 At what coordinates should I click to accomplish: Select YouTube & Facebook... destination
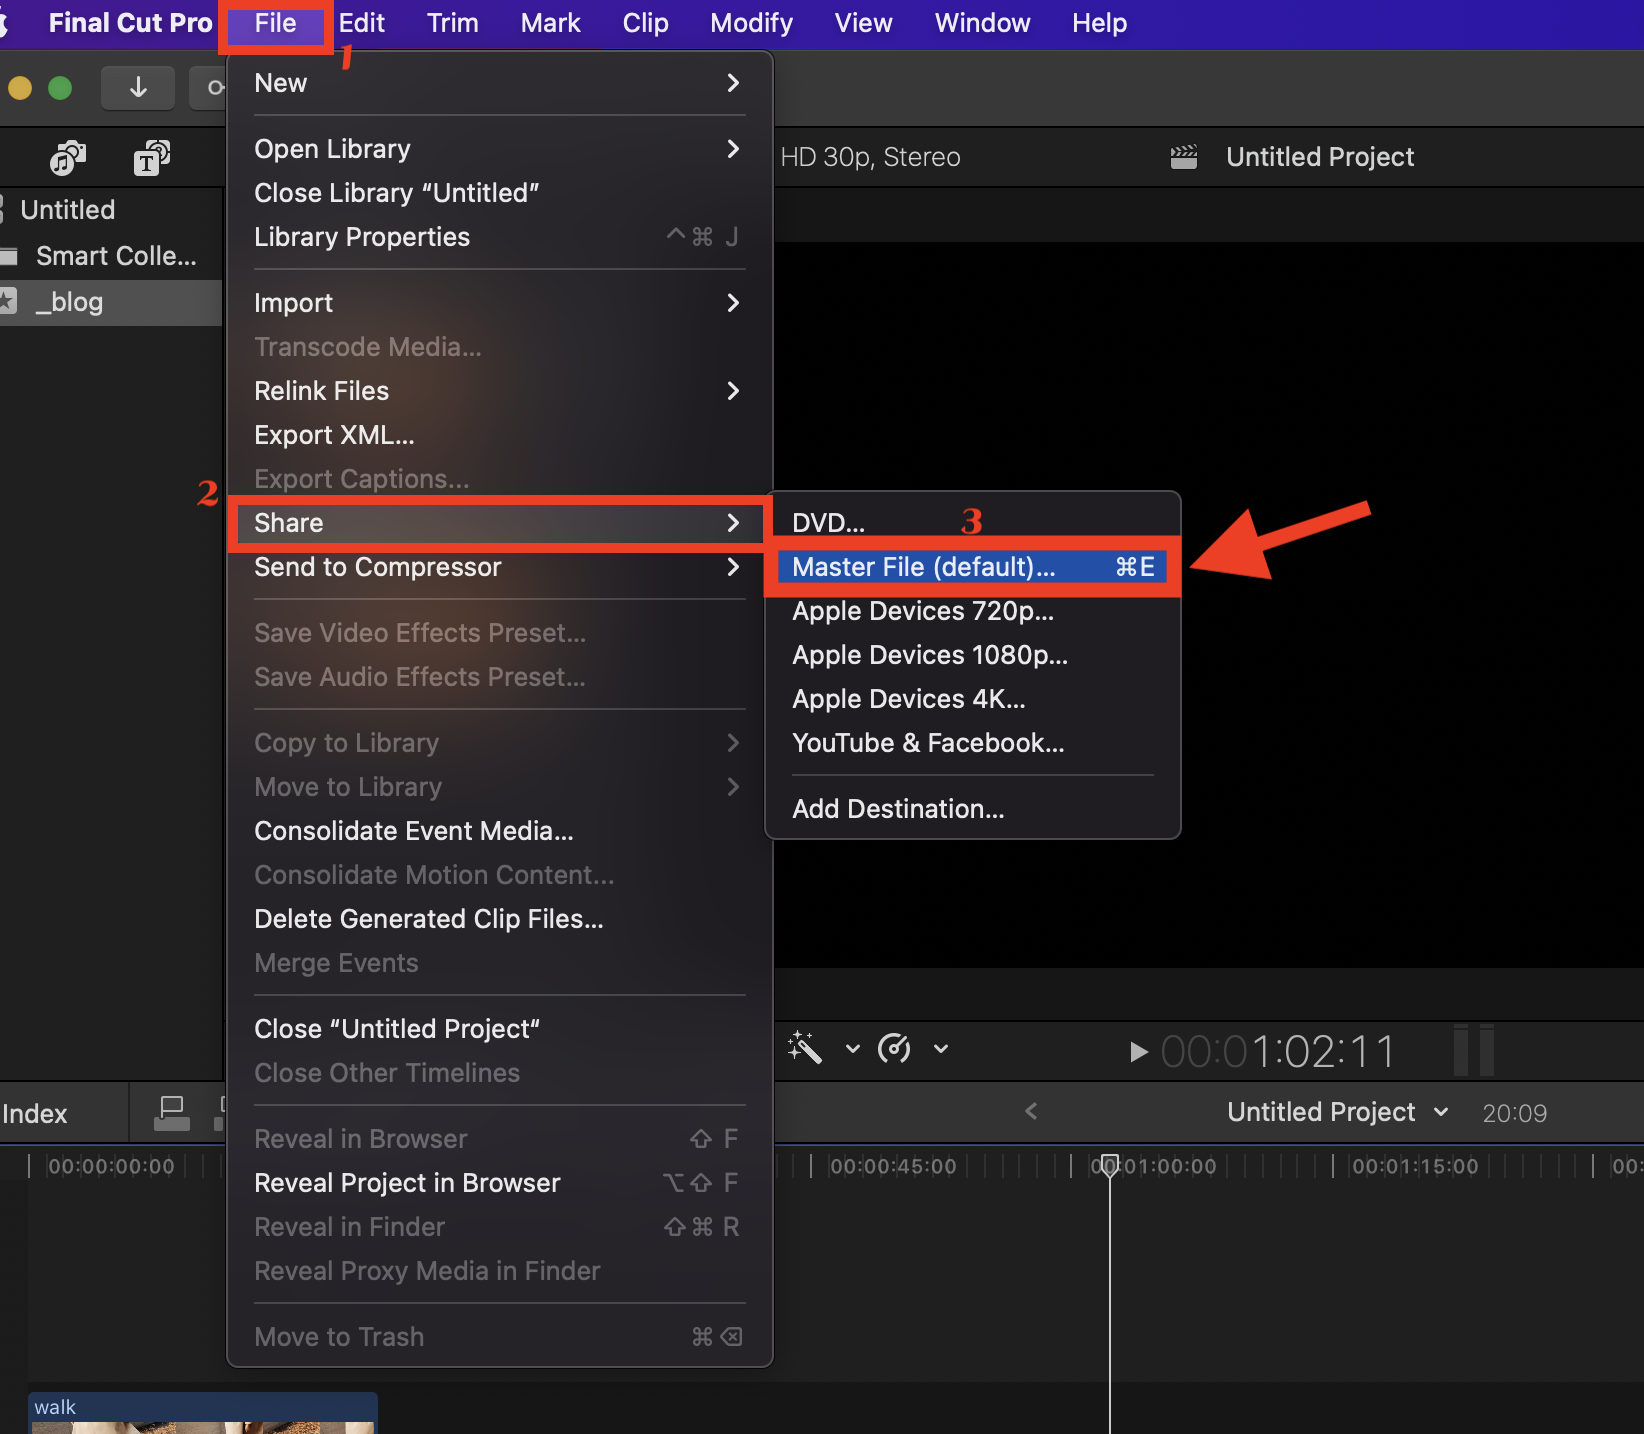[972, 743]
